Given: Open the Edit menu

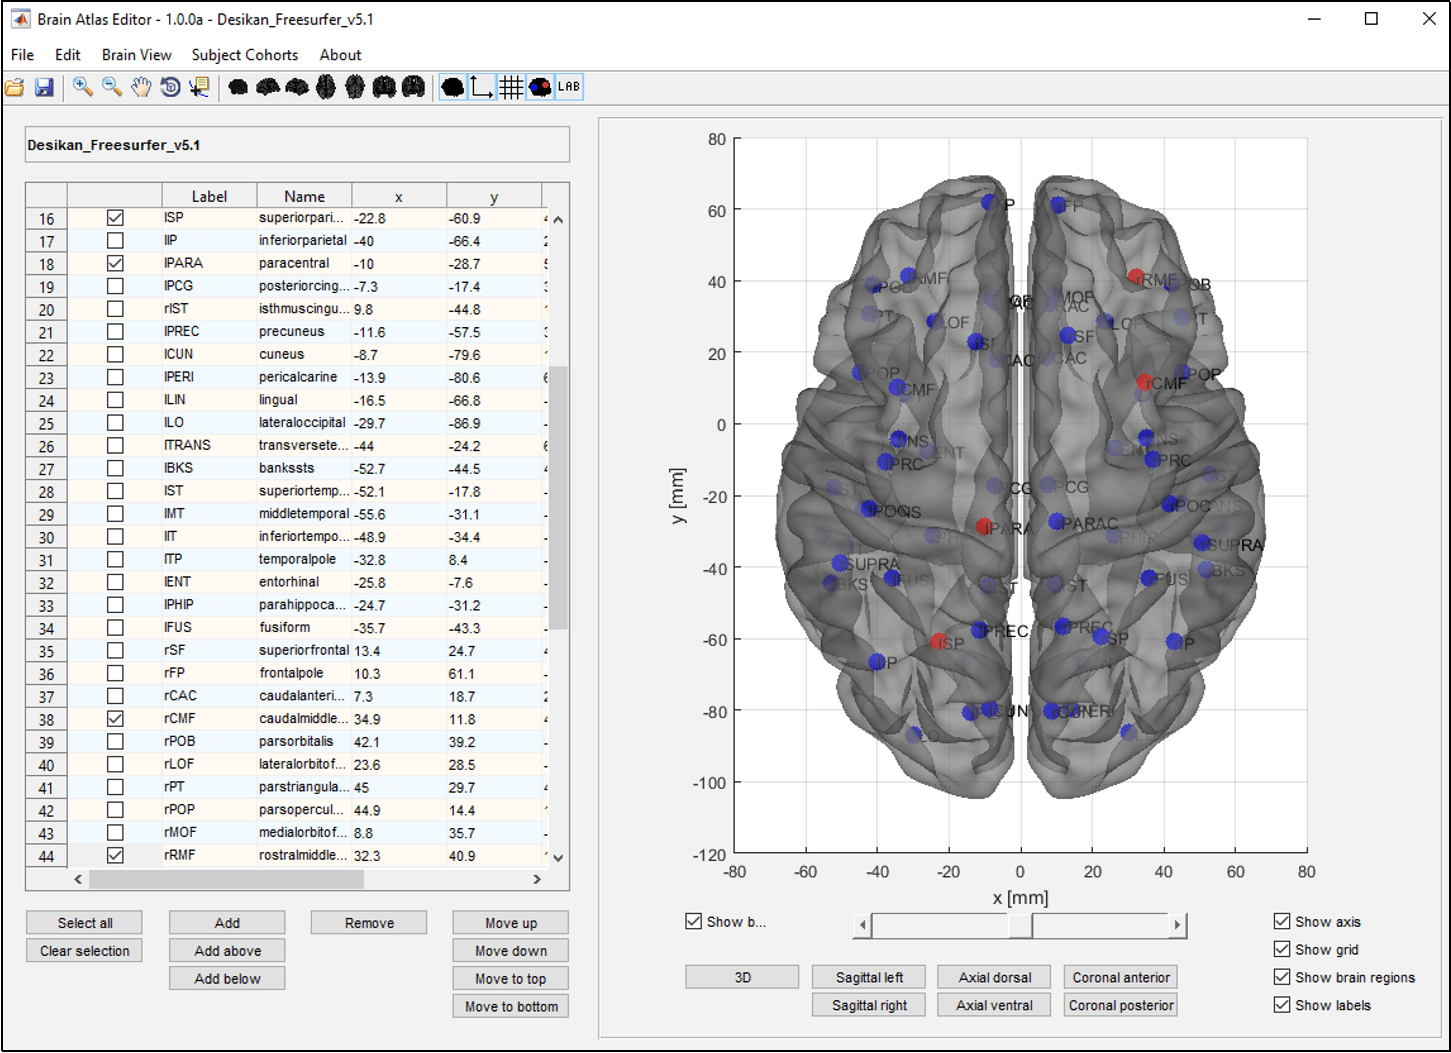Looking at the screenshot, I should pos(68,55).
